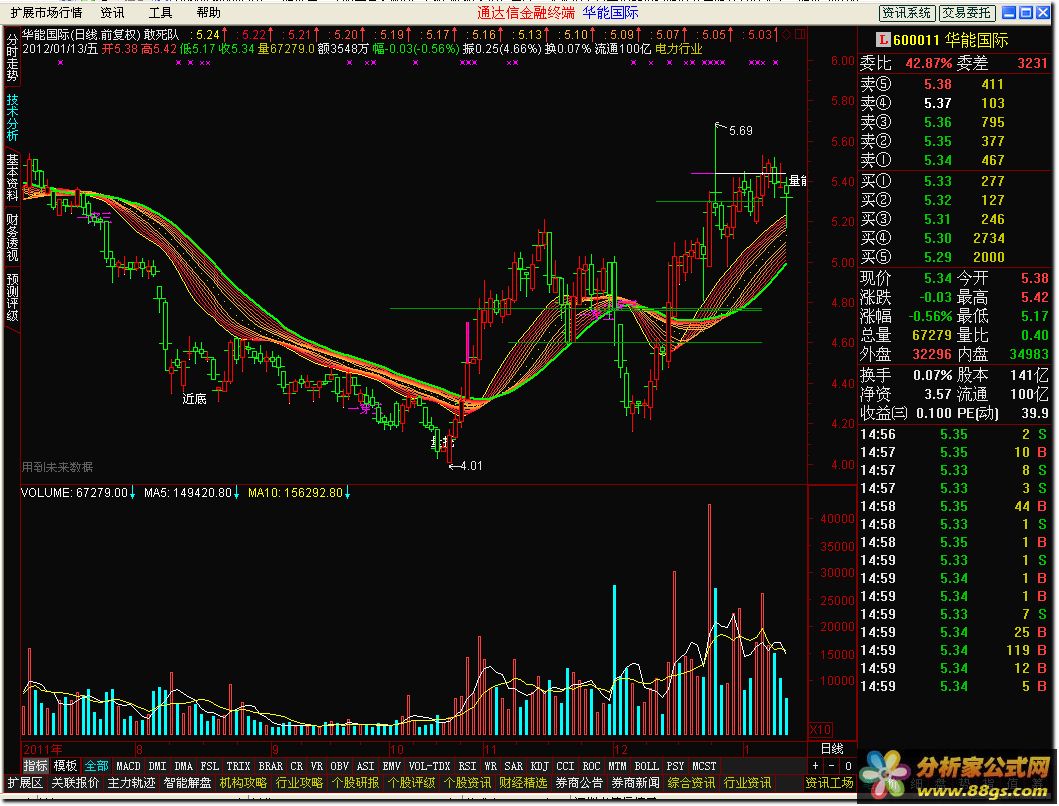Image resolution: width=1059 pixels, height=806 pixels.
Task: Click the X10 scale marker on volume axis
Action: [821, 730]
